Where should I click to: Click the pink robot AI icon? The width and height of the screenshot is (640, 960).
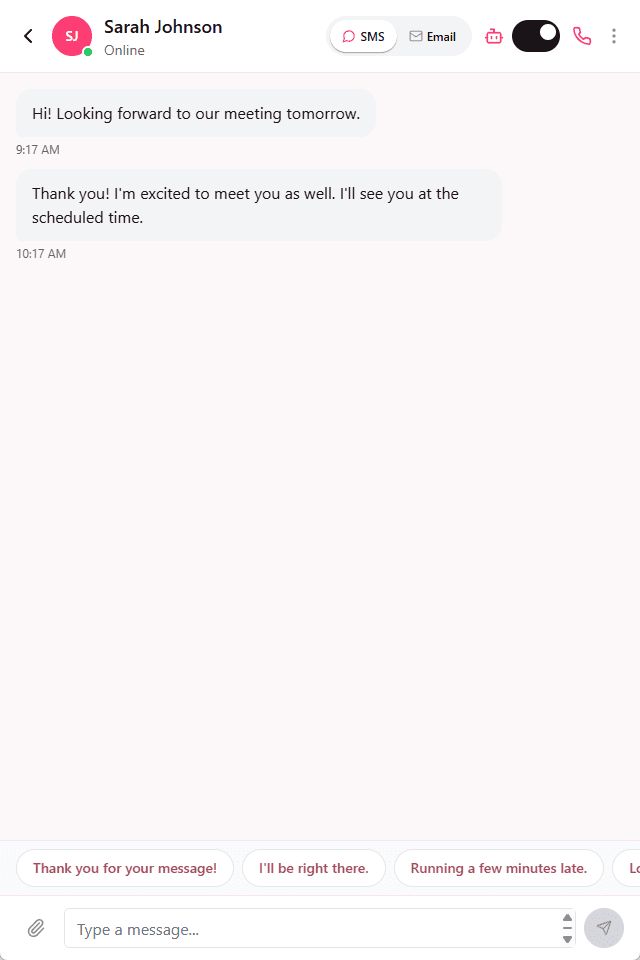click(x=493, y=37)
